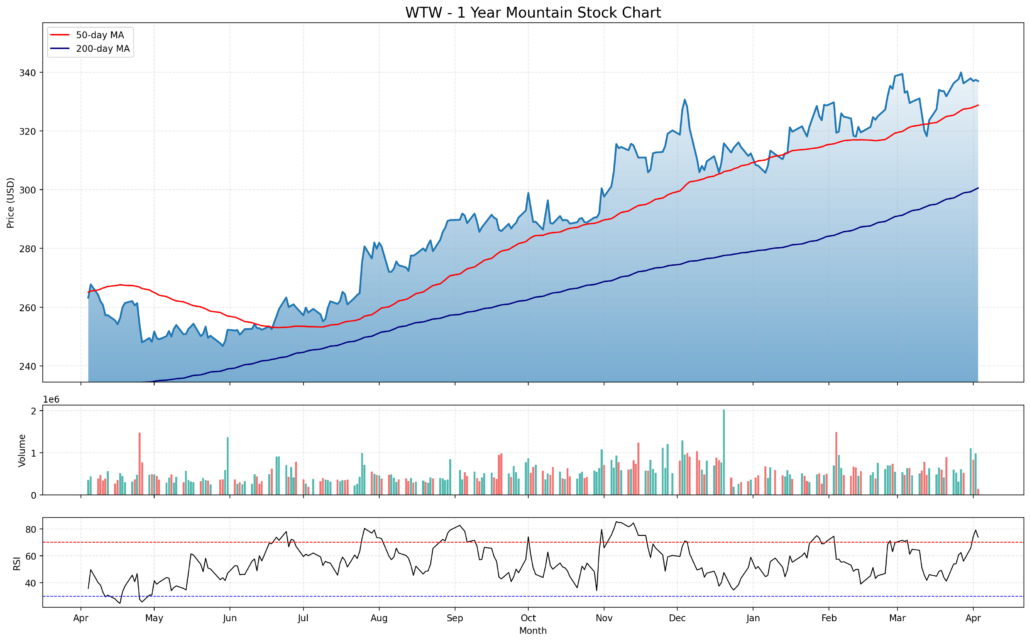Click the "Price (USD)" axis label
This screenshot has width=1030, height=642.
pyautogui.click(x=10, y=202)
